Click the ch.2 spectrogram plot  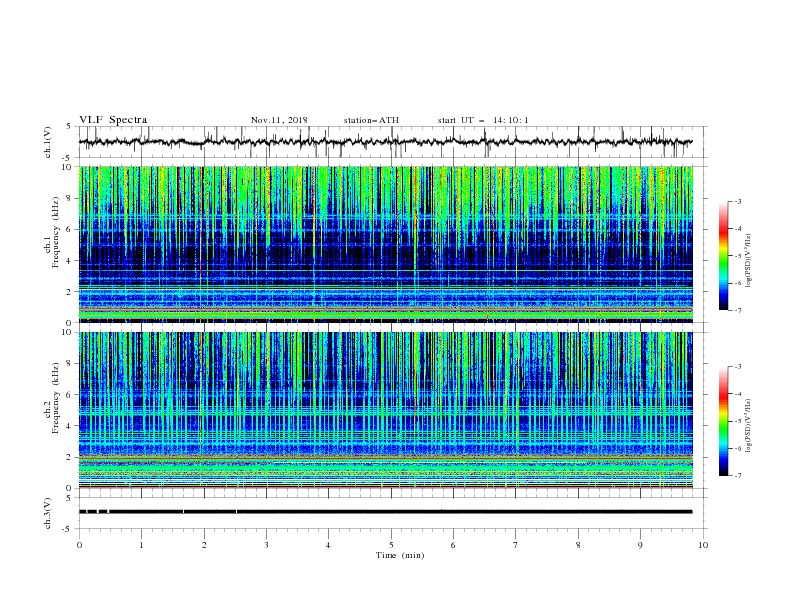point(385,410)
